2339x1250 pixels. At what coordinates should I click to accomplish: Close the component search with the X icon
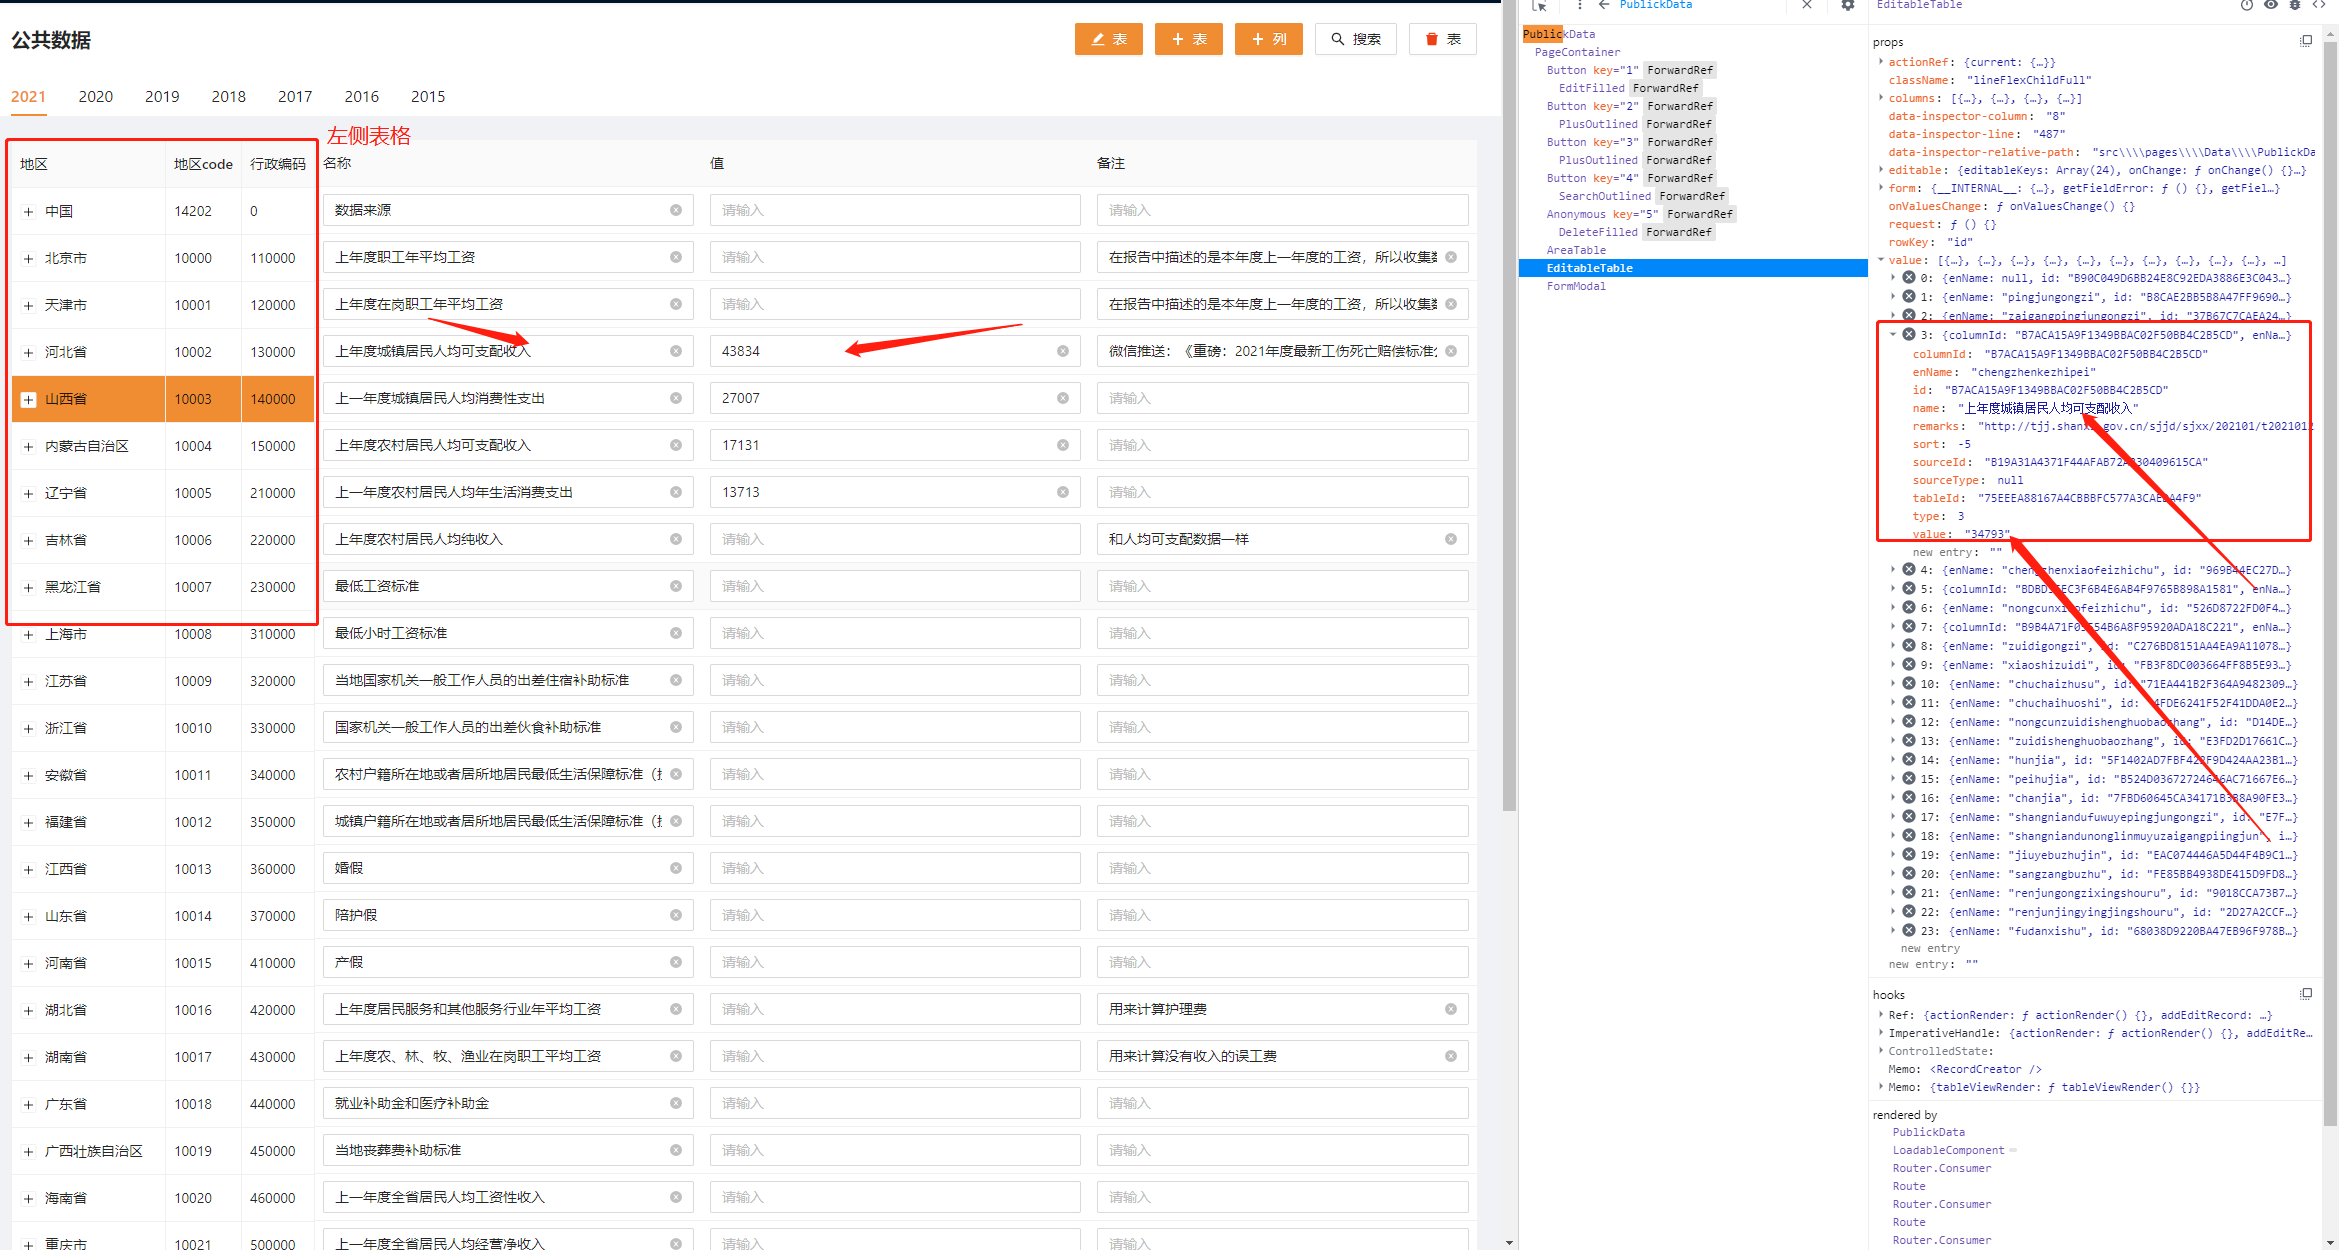pyautogui.click(x=1807, y=7)
